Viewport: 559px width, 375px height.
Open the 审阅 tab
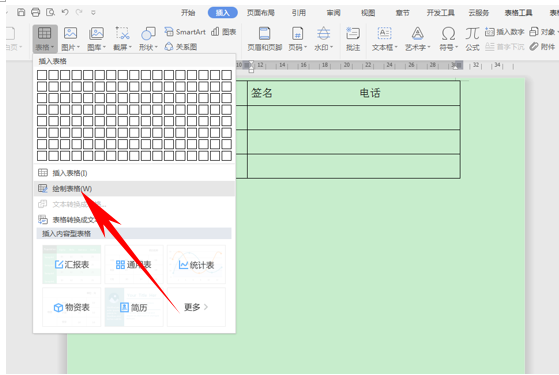[x=333, y=13]
